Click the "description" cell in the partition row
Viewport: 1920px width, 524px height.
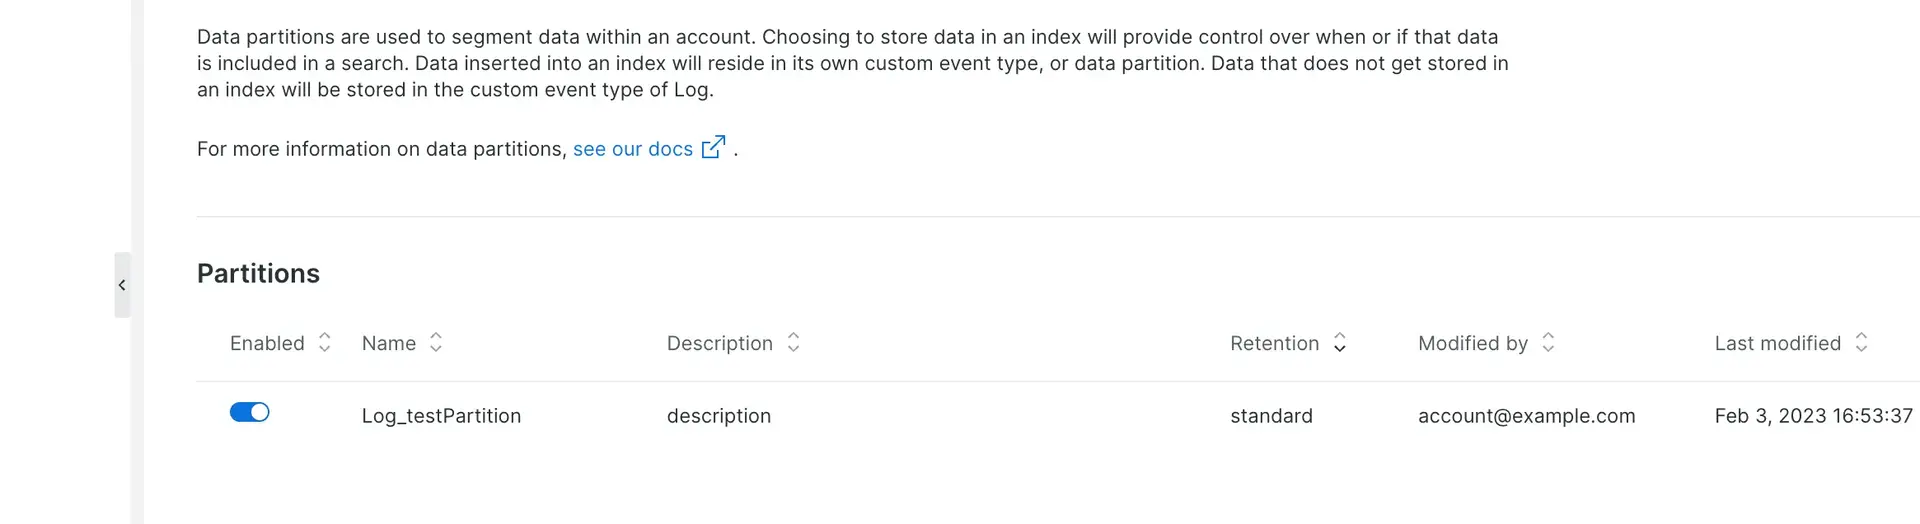tap(718, 416)
